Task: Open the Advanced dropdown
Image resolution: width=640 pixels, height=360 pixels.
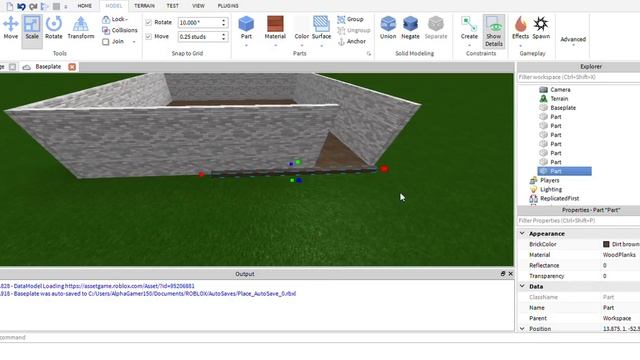Action: click(573, 40)
